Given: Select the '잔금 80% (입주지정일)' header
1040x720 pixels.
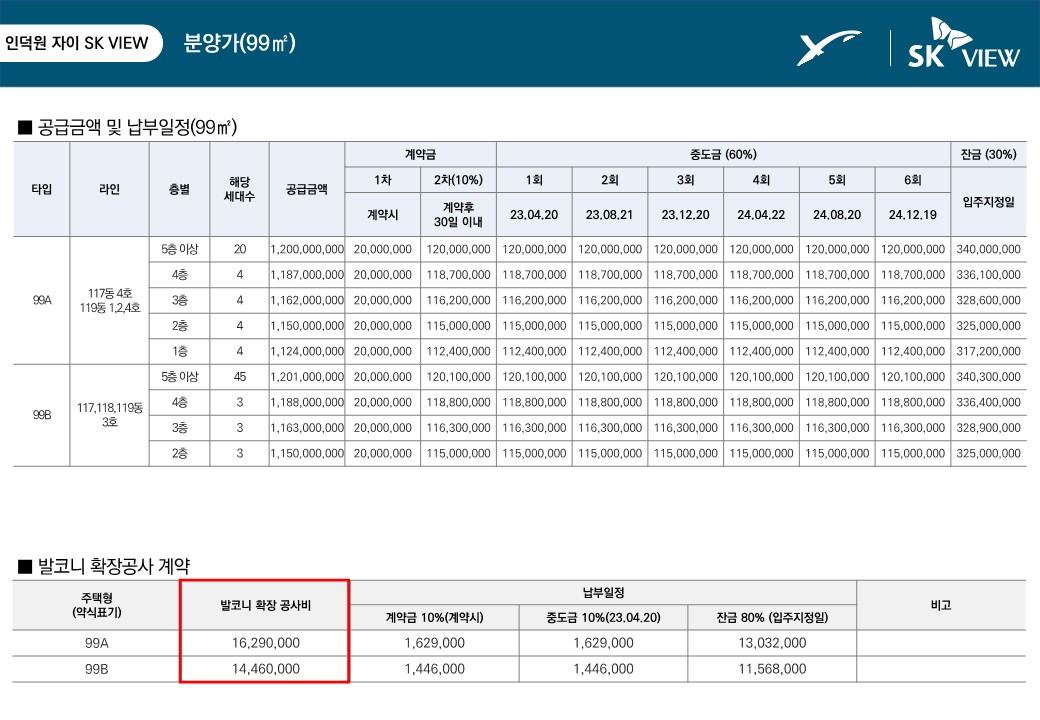Looking at the screenshot, I should 772,617.
